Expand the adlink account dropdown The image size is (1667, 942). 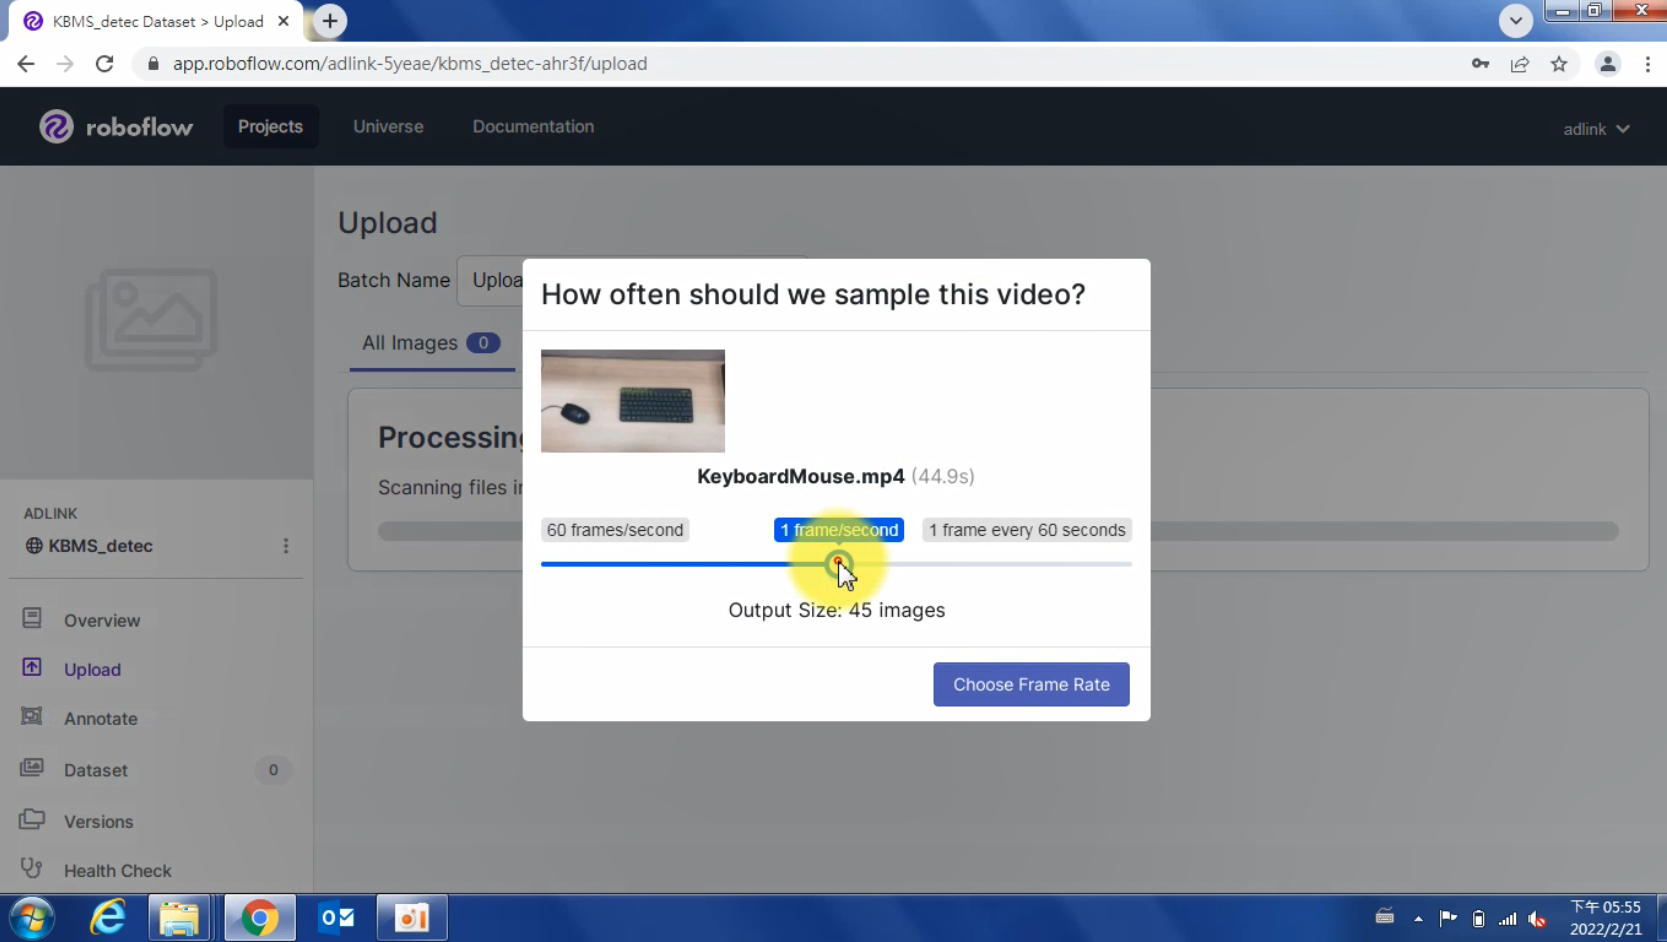tap(1596, 129)
